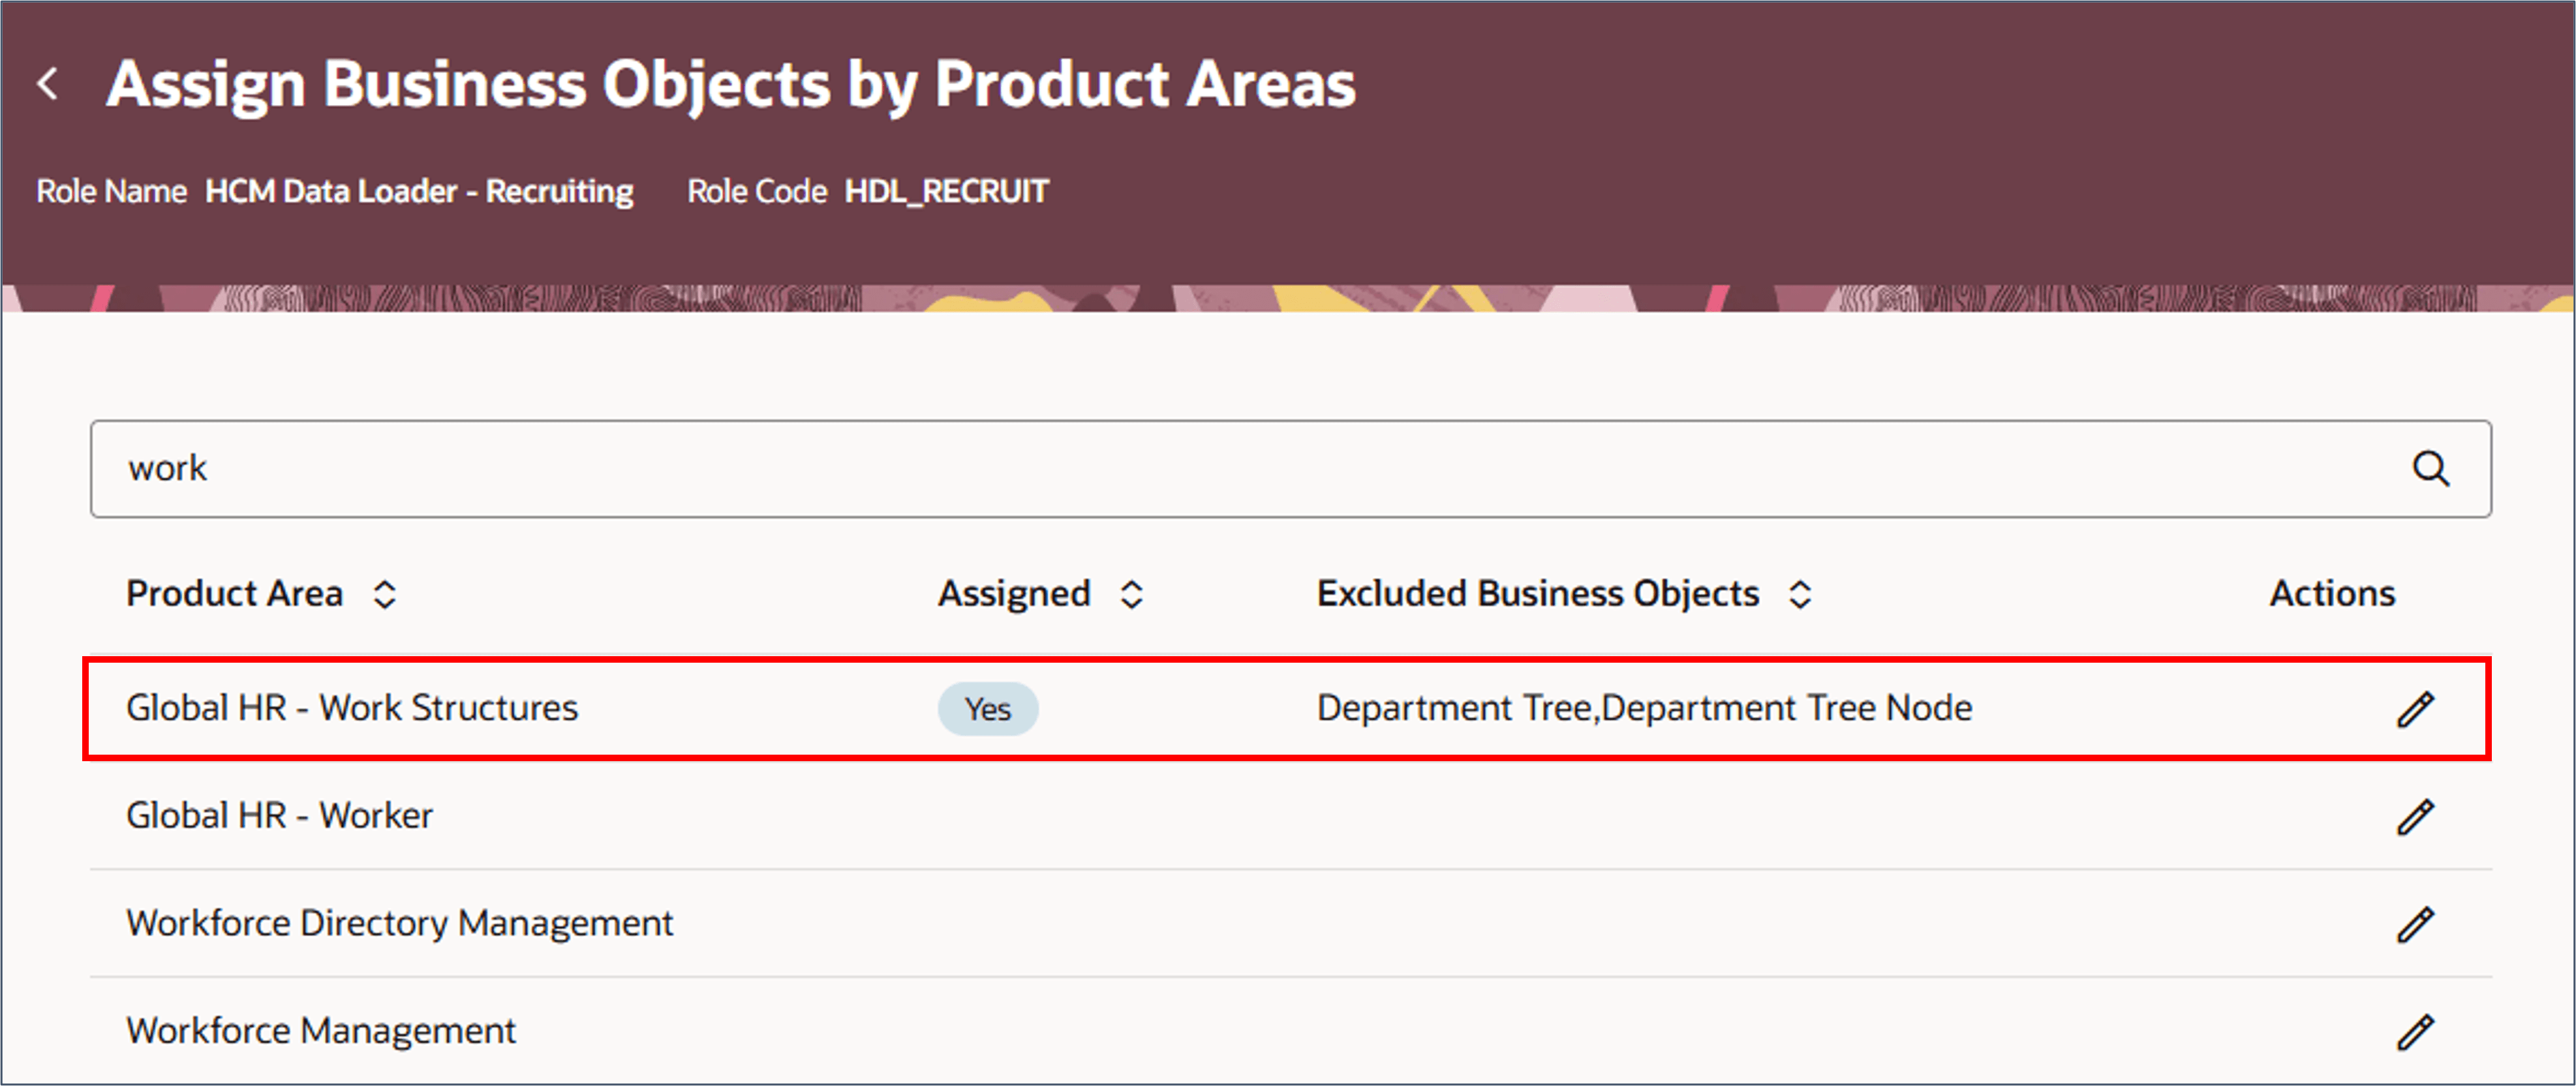The width and height of the screenshot is (2576, 1086).
Task: Edit Global HR - Worker row
Action: pos(2415,817)
